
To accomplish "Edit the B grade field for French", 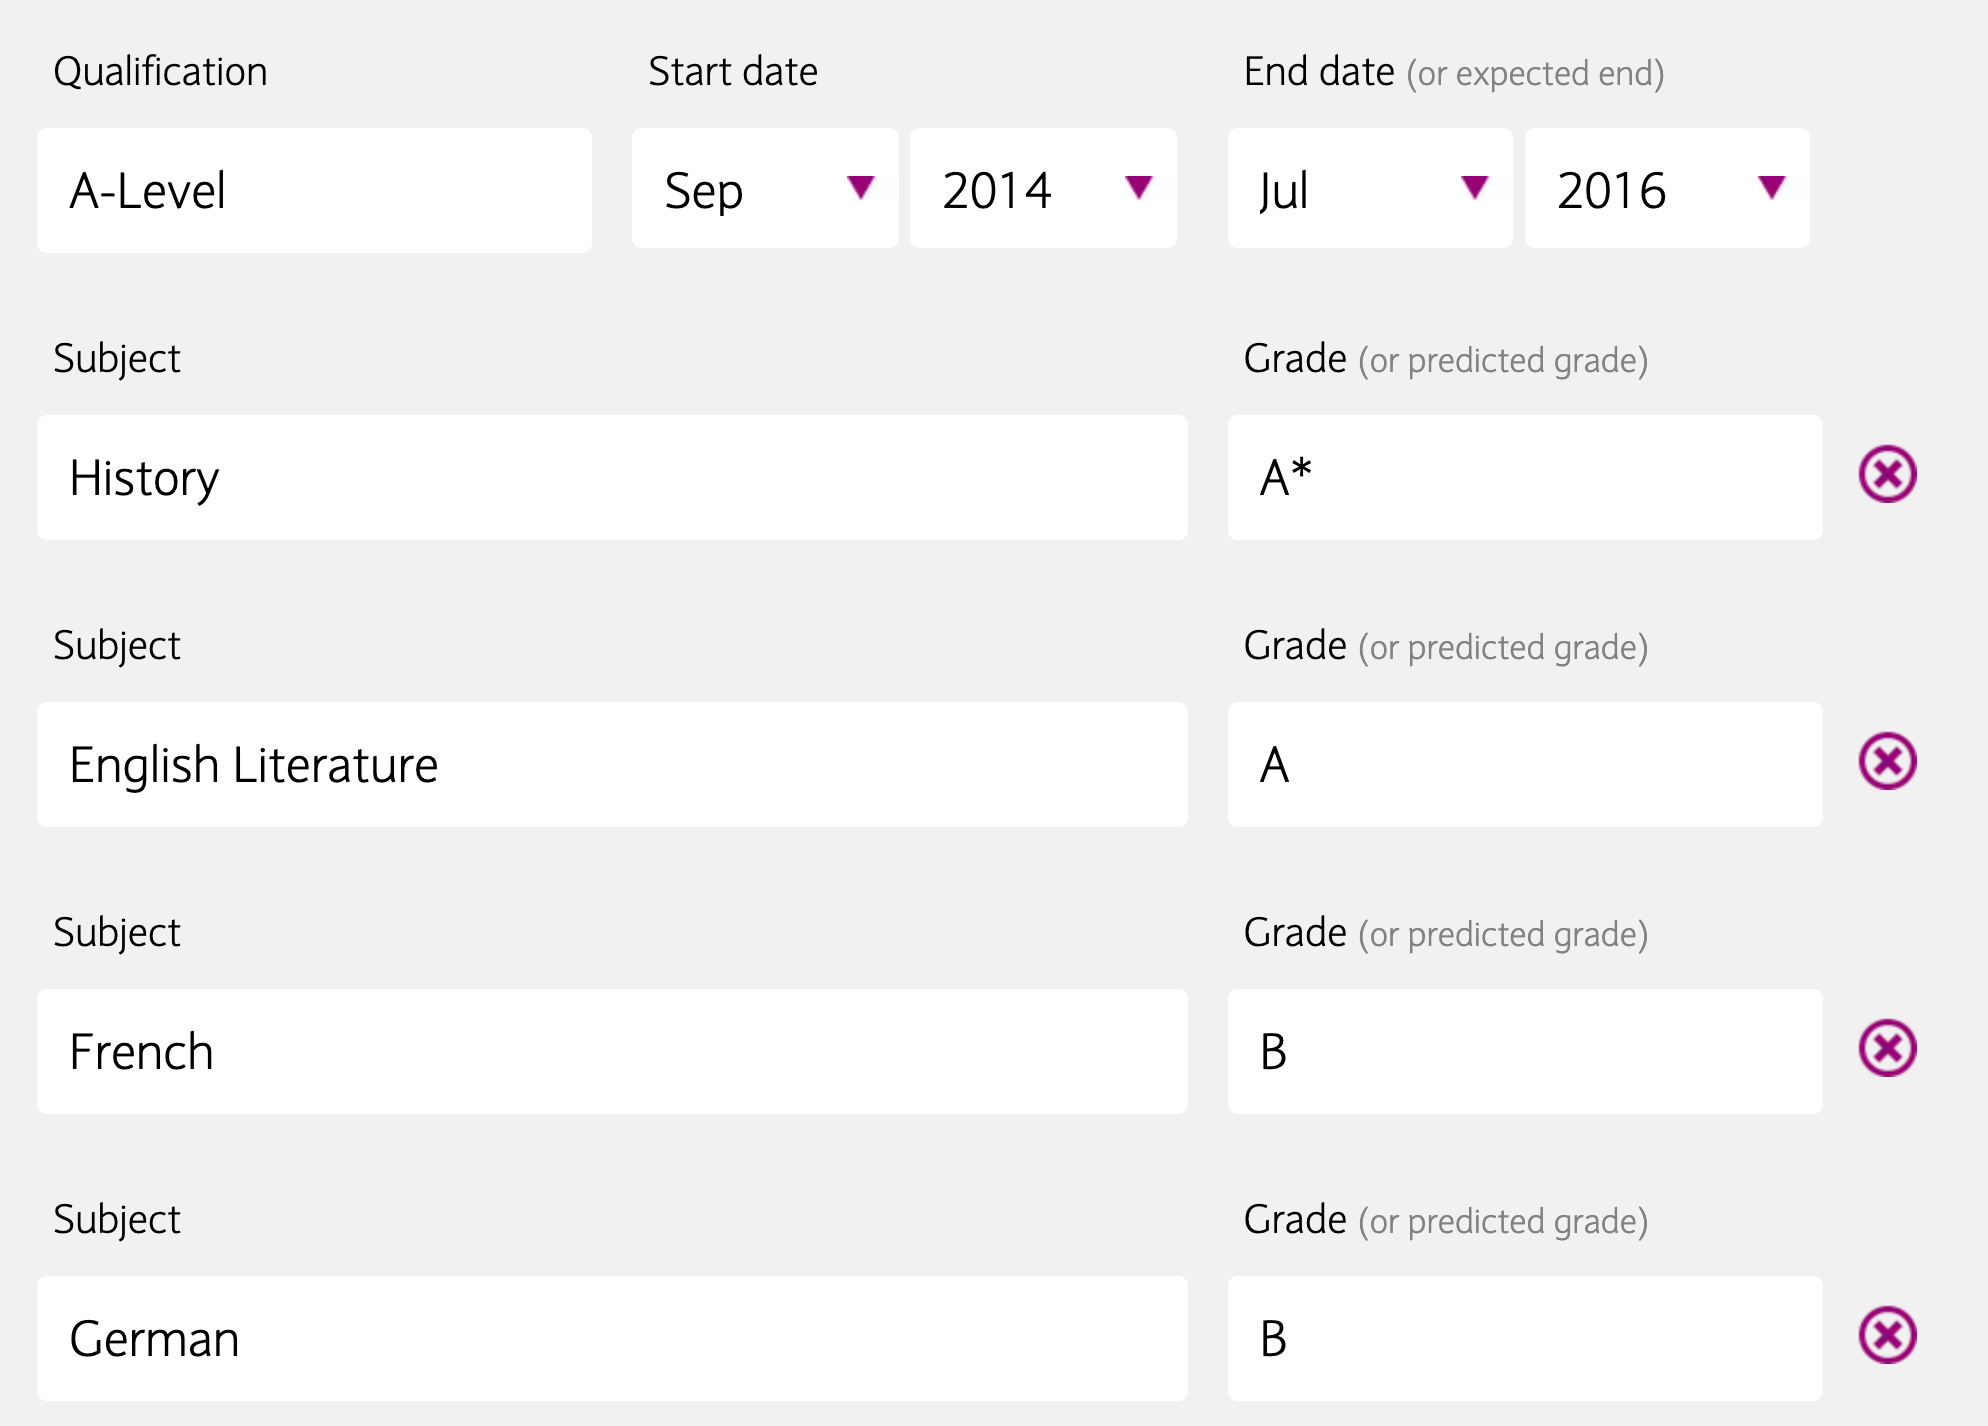I will [x=1524, y=1052].
